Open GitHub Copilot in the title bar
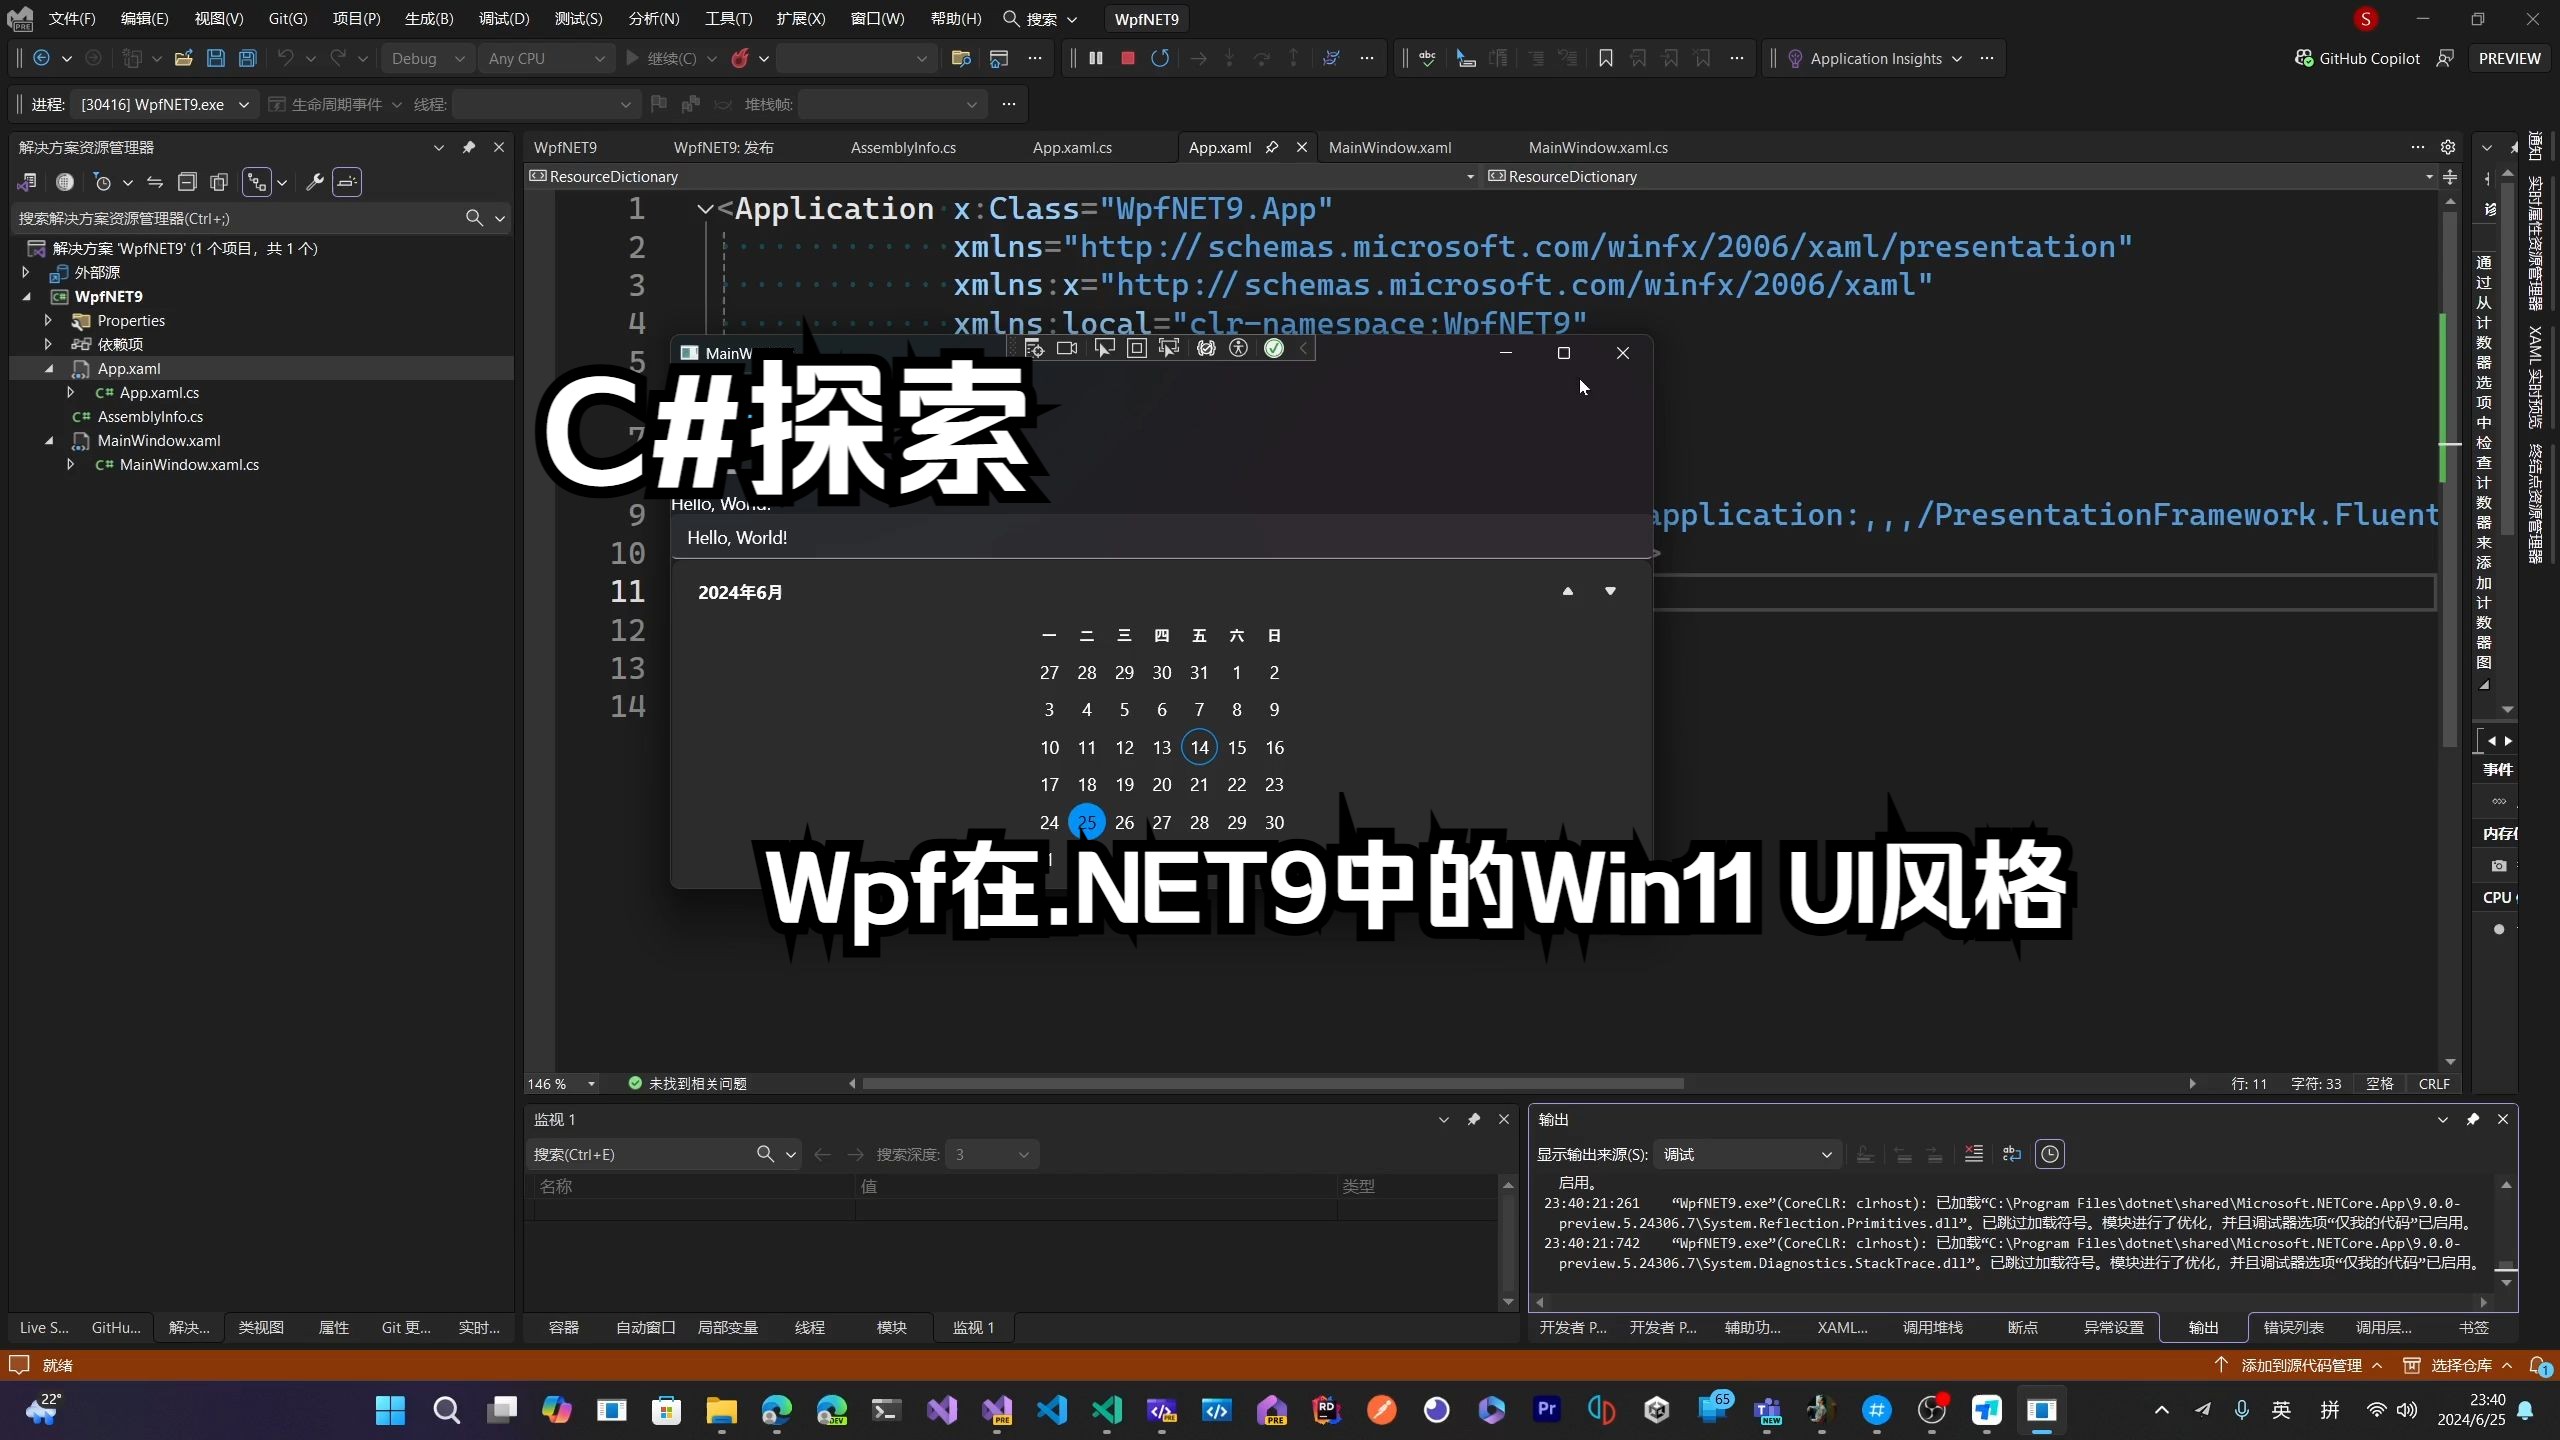The width and height of the screenshot is (2560, 1440). click(2357, 58)
